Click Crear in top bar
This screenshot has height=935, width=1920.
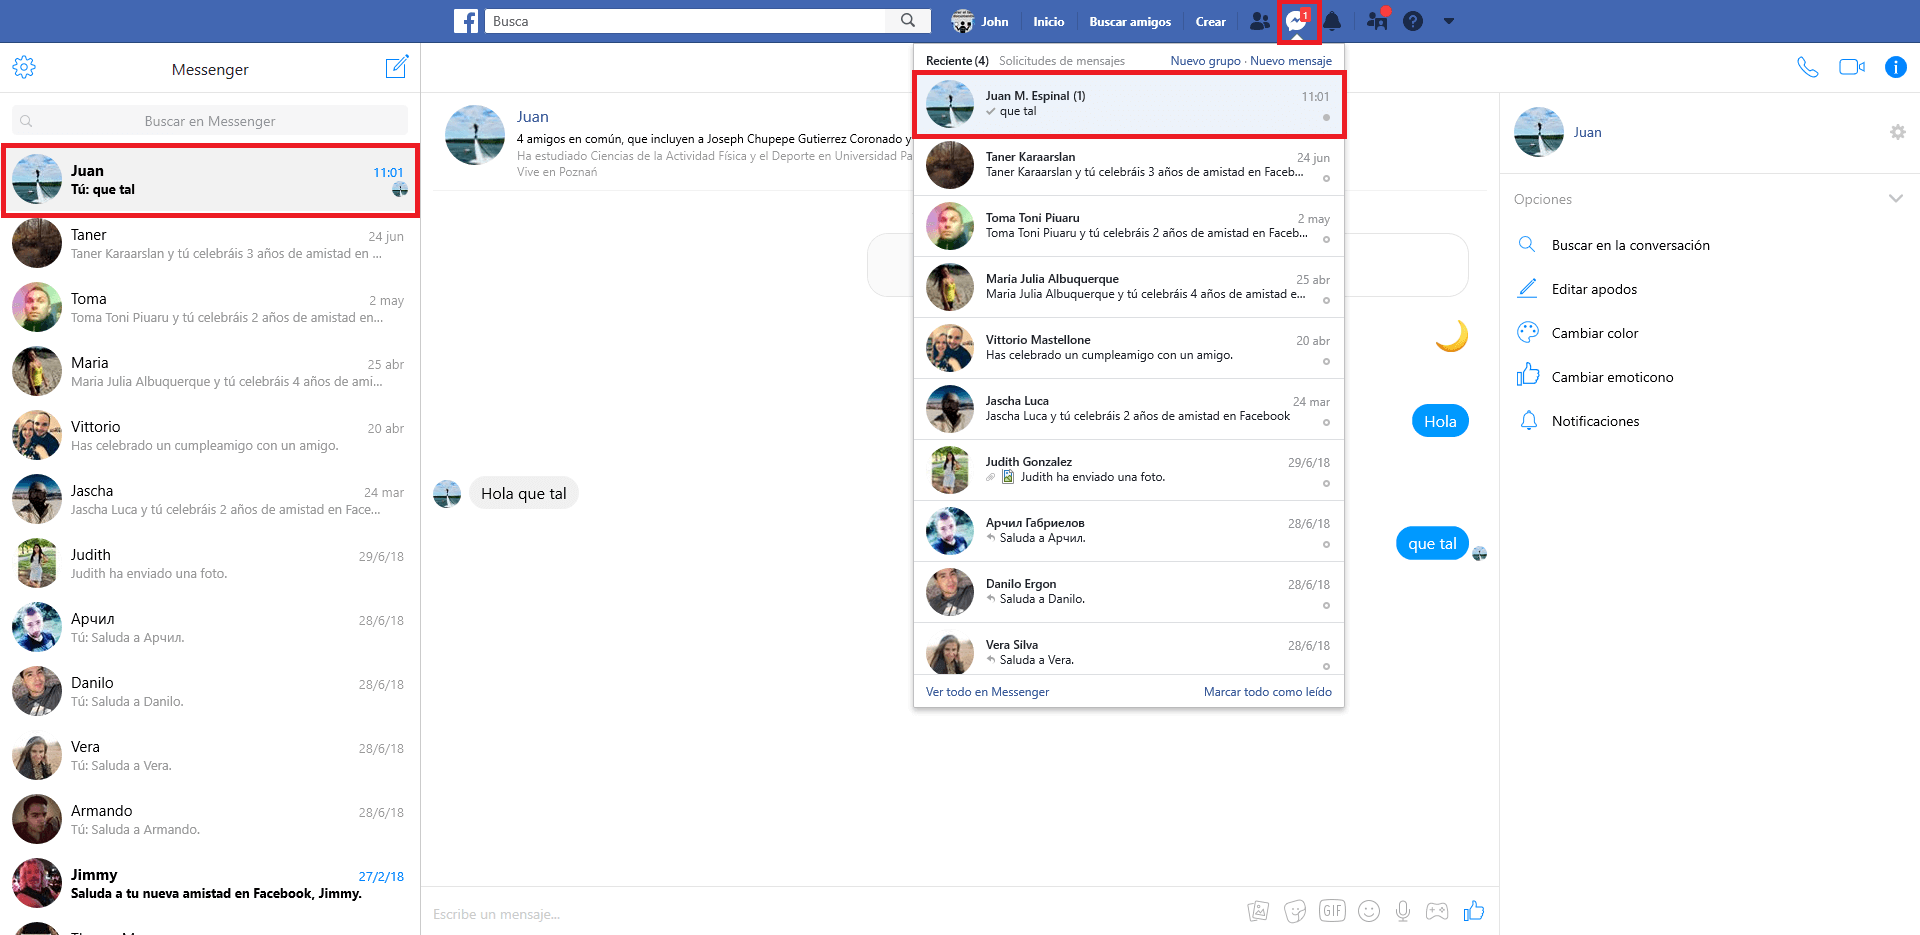pos(1210,21)
